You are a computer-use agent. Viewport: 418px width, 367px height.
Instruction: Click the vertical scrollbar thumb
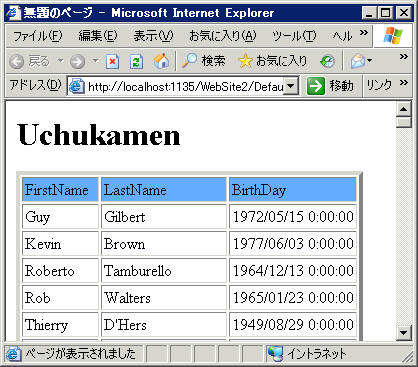404,122
